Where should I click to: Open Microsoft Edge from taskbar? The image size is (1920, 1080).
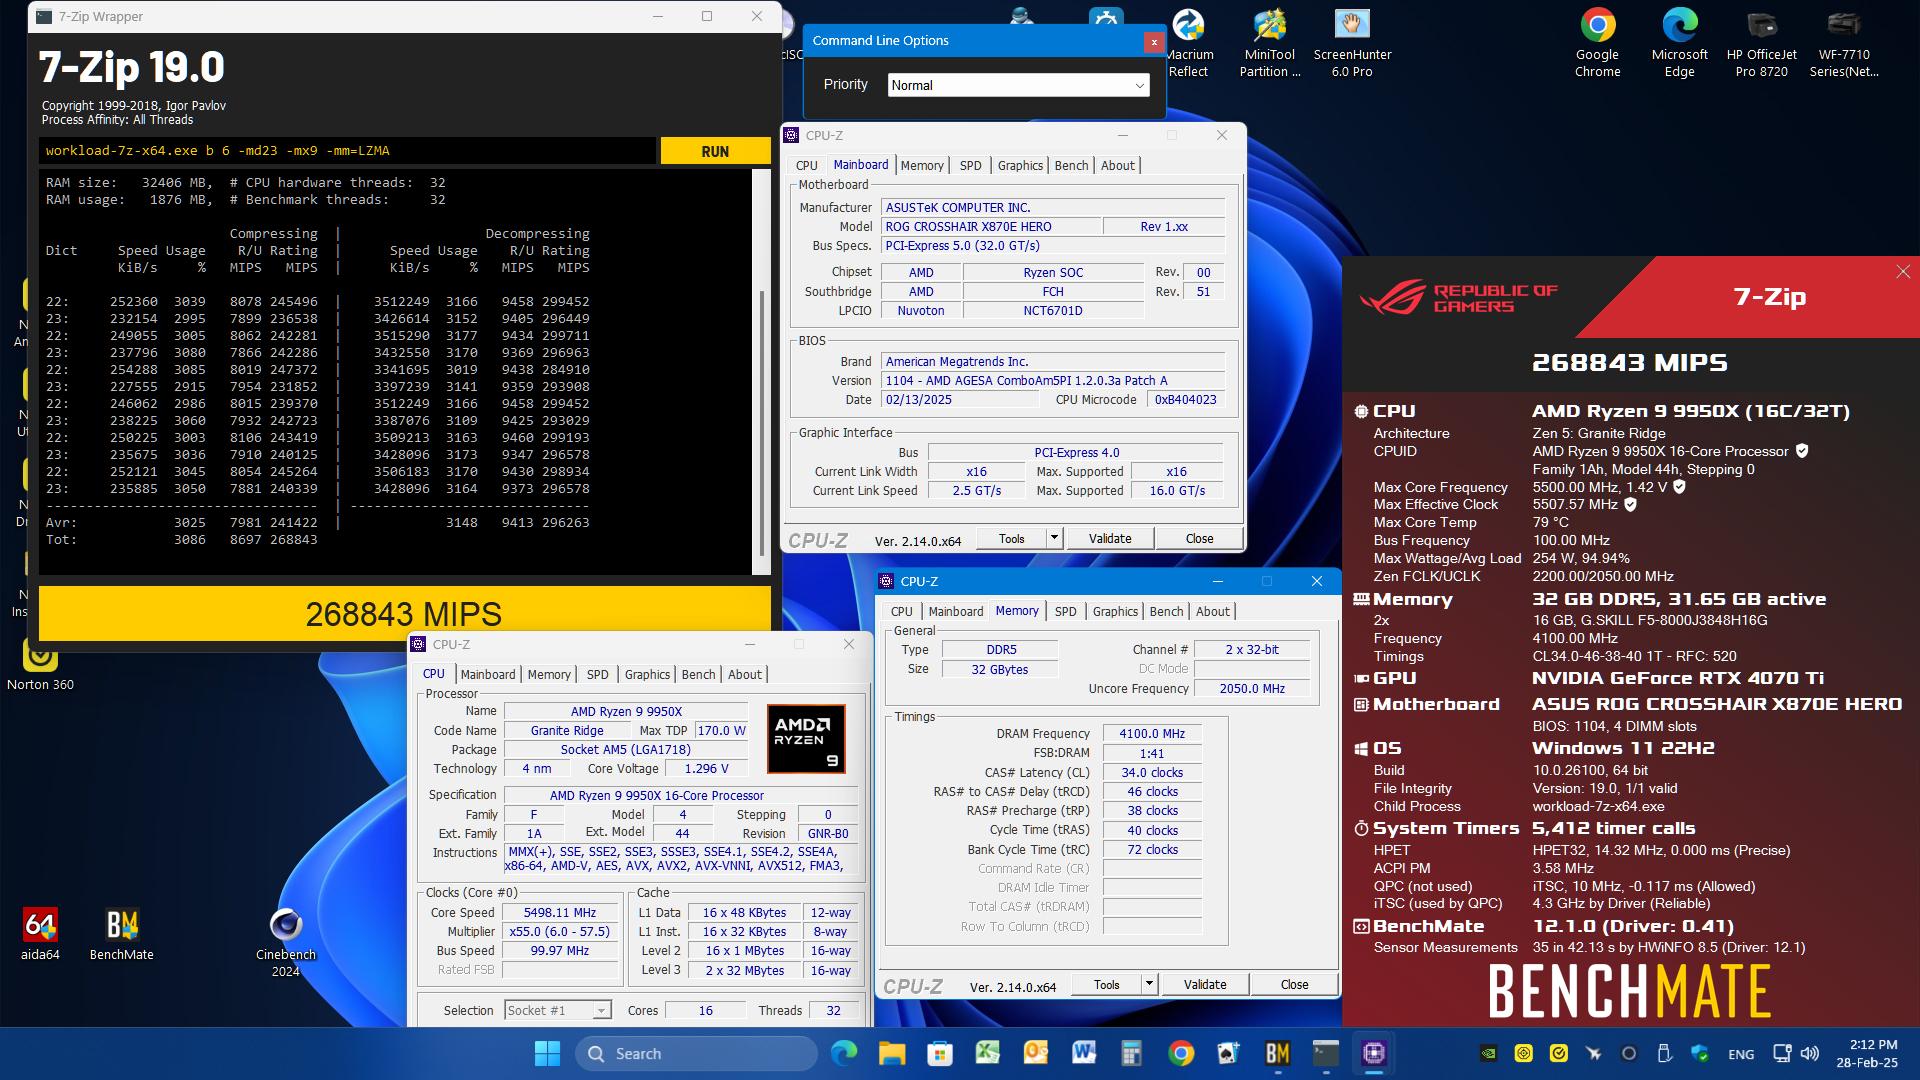(844, 1053)
